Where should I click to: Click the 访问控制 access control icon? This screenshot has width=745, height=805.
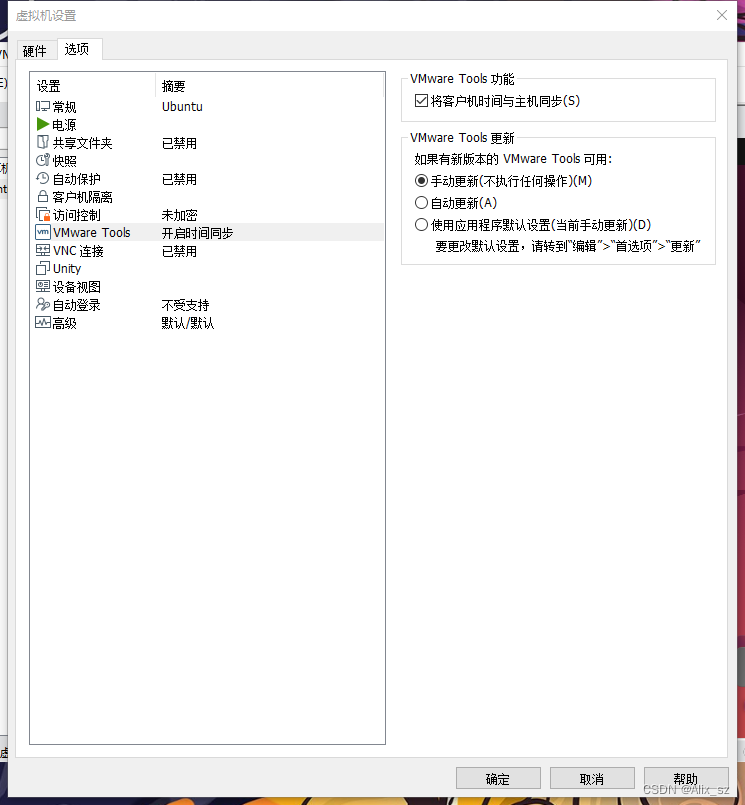click(x=43, y=214)
